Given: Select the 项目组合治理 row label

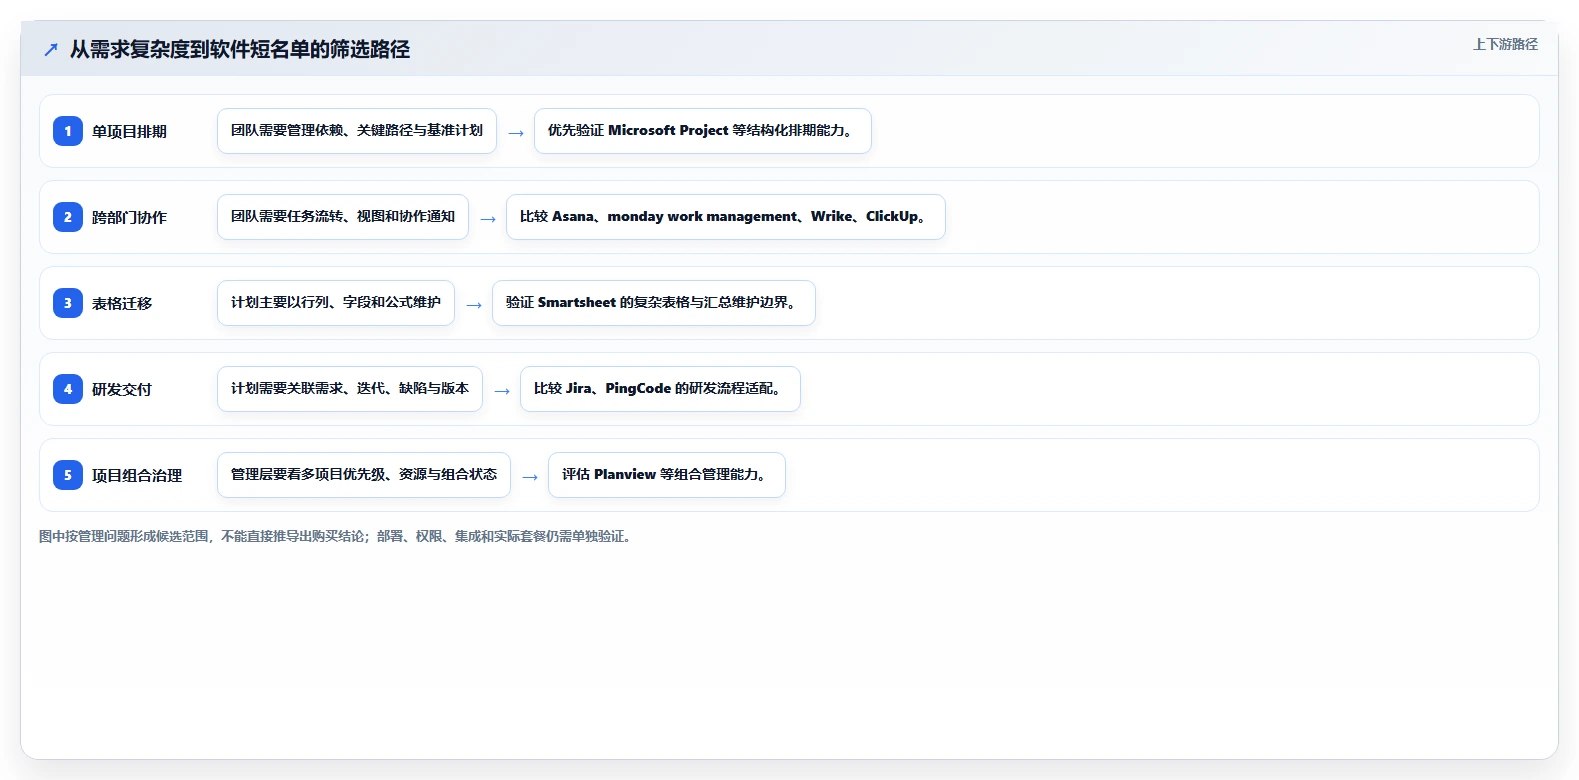Looking at the screenshot, I should (137, 475).
